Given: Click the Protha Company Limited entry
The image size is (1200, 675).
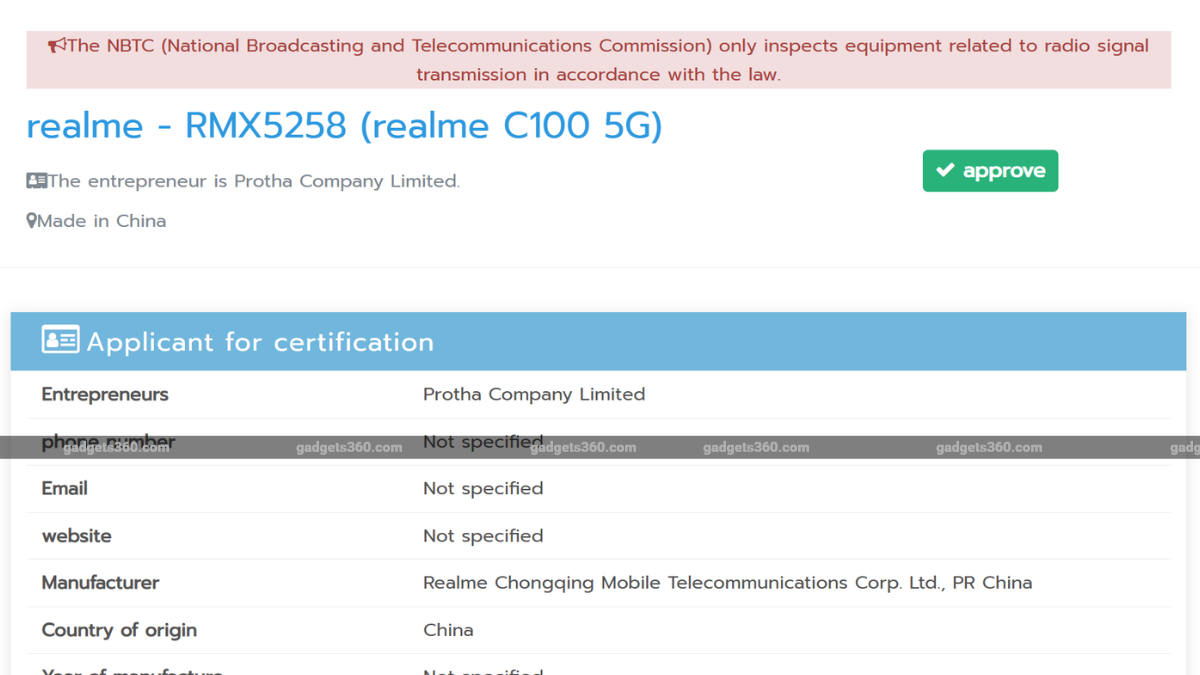Looking at the screenshot, I should (x=533, y=394).
